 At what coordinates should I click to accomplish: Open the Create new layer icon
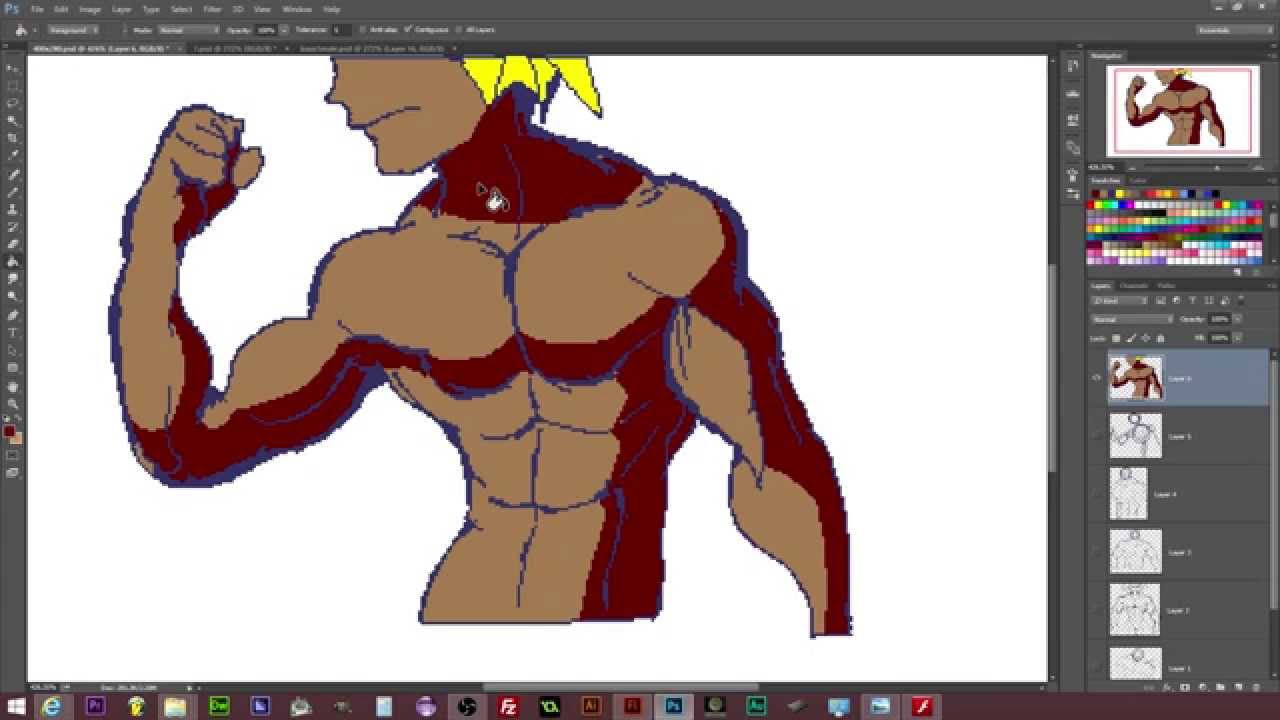(x=1237, y=686)
